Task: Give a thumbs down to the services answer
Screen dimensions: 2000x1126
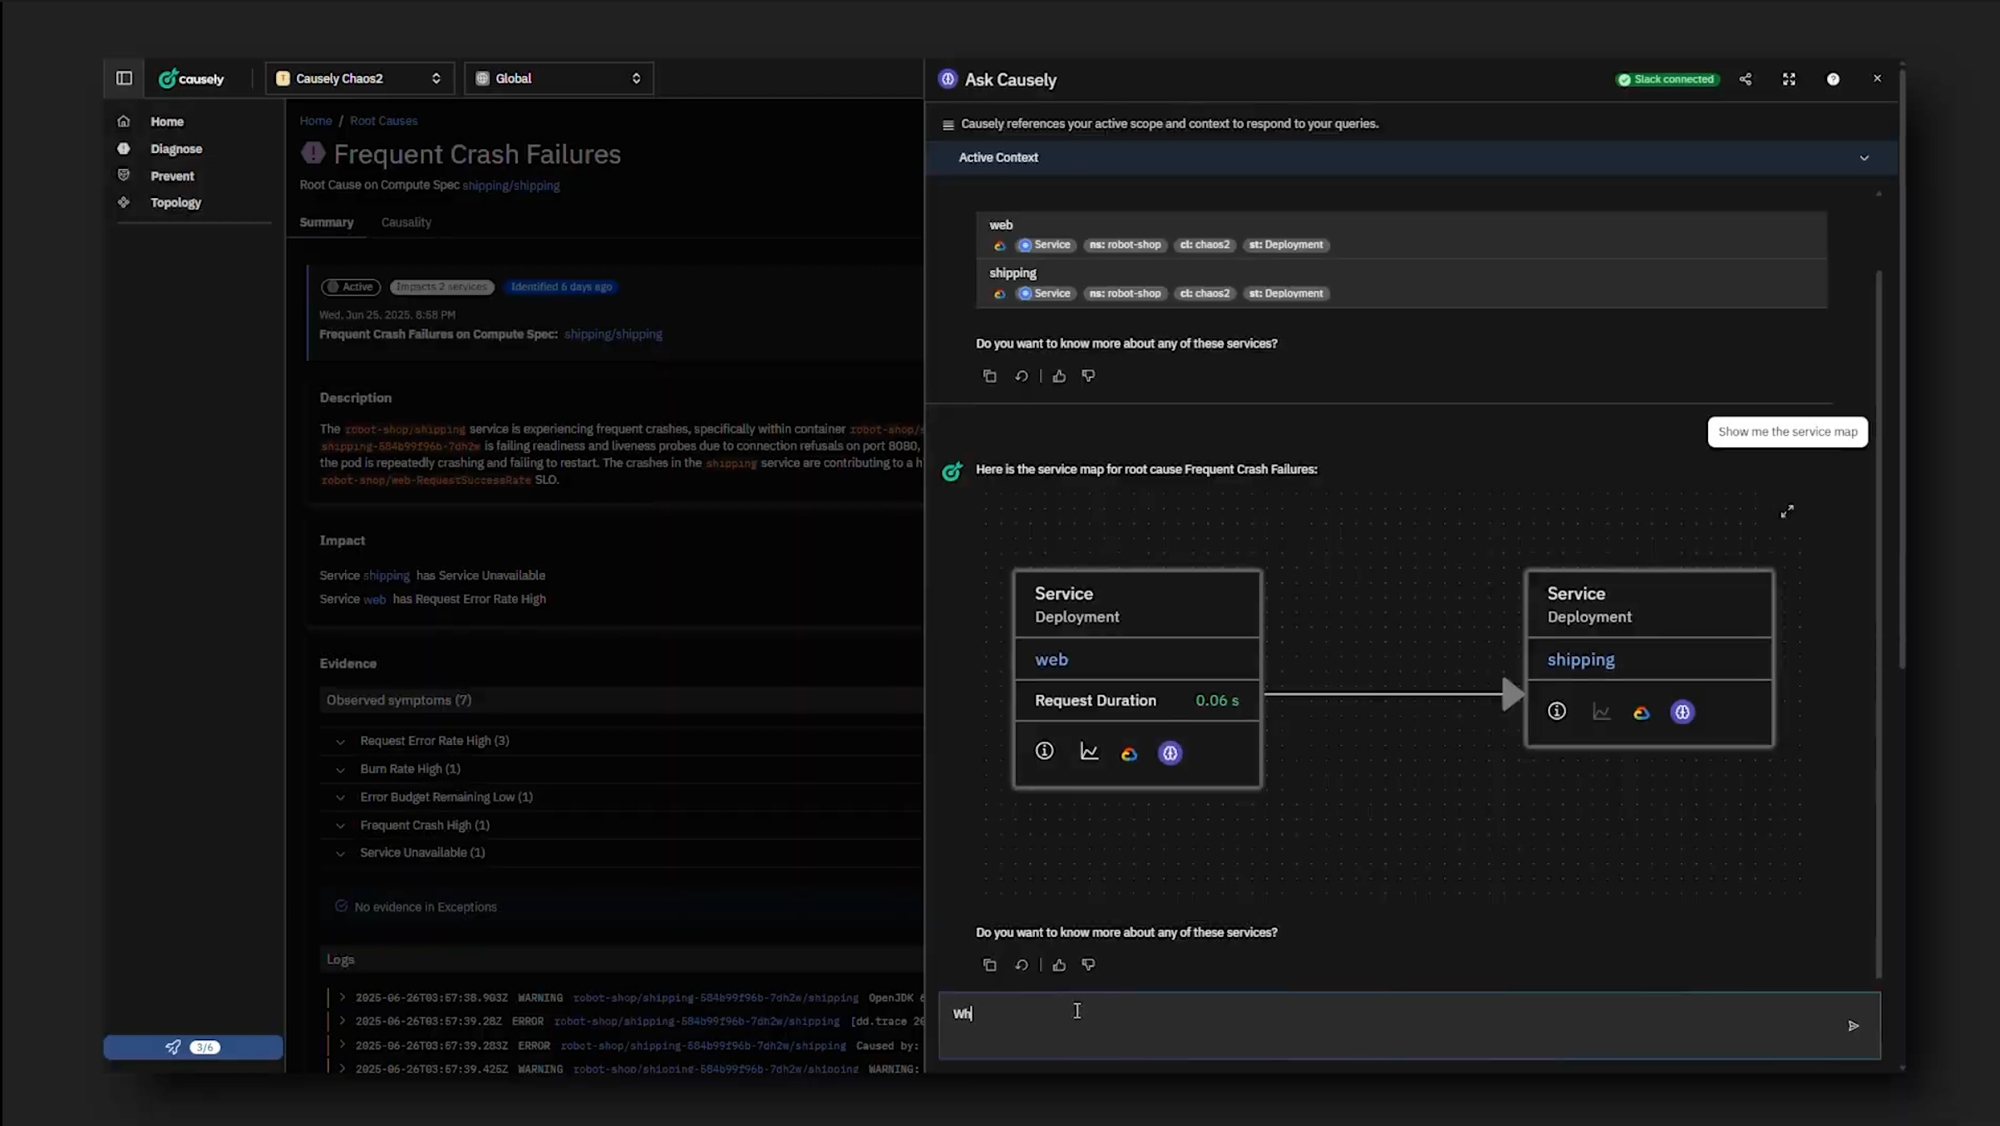Action: point(1089,375)
